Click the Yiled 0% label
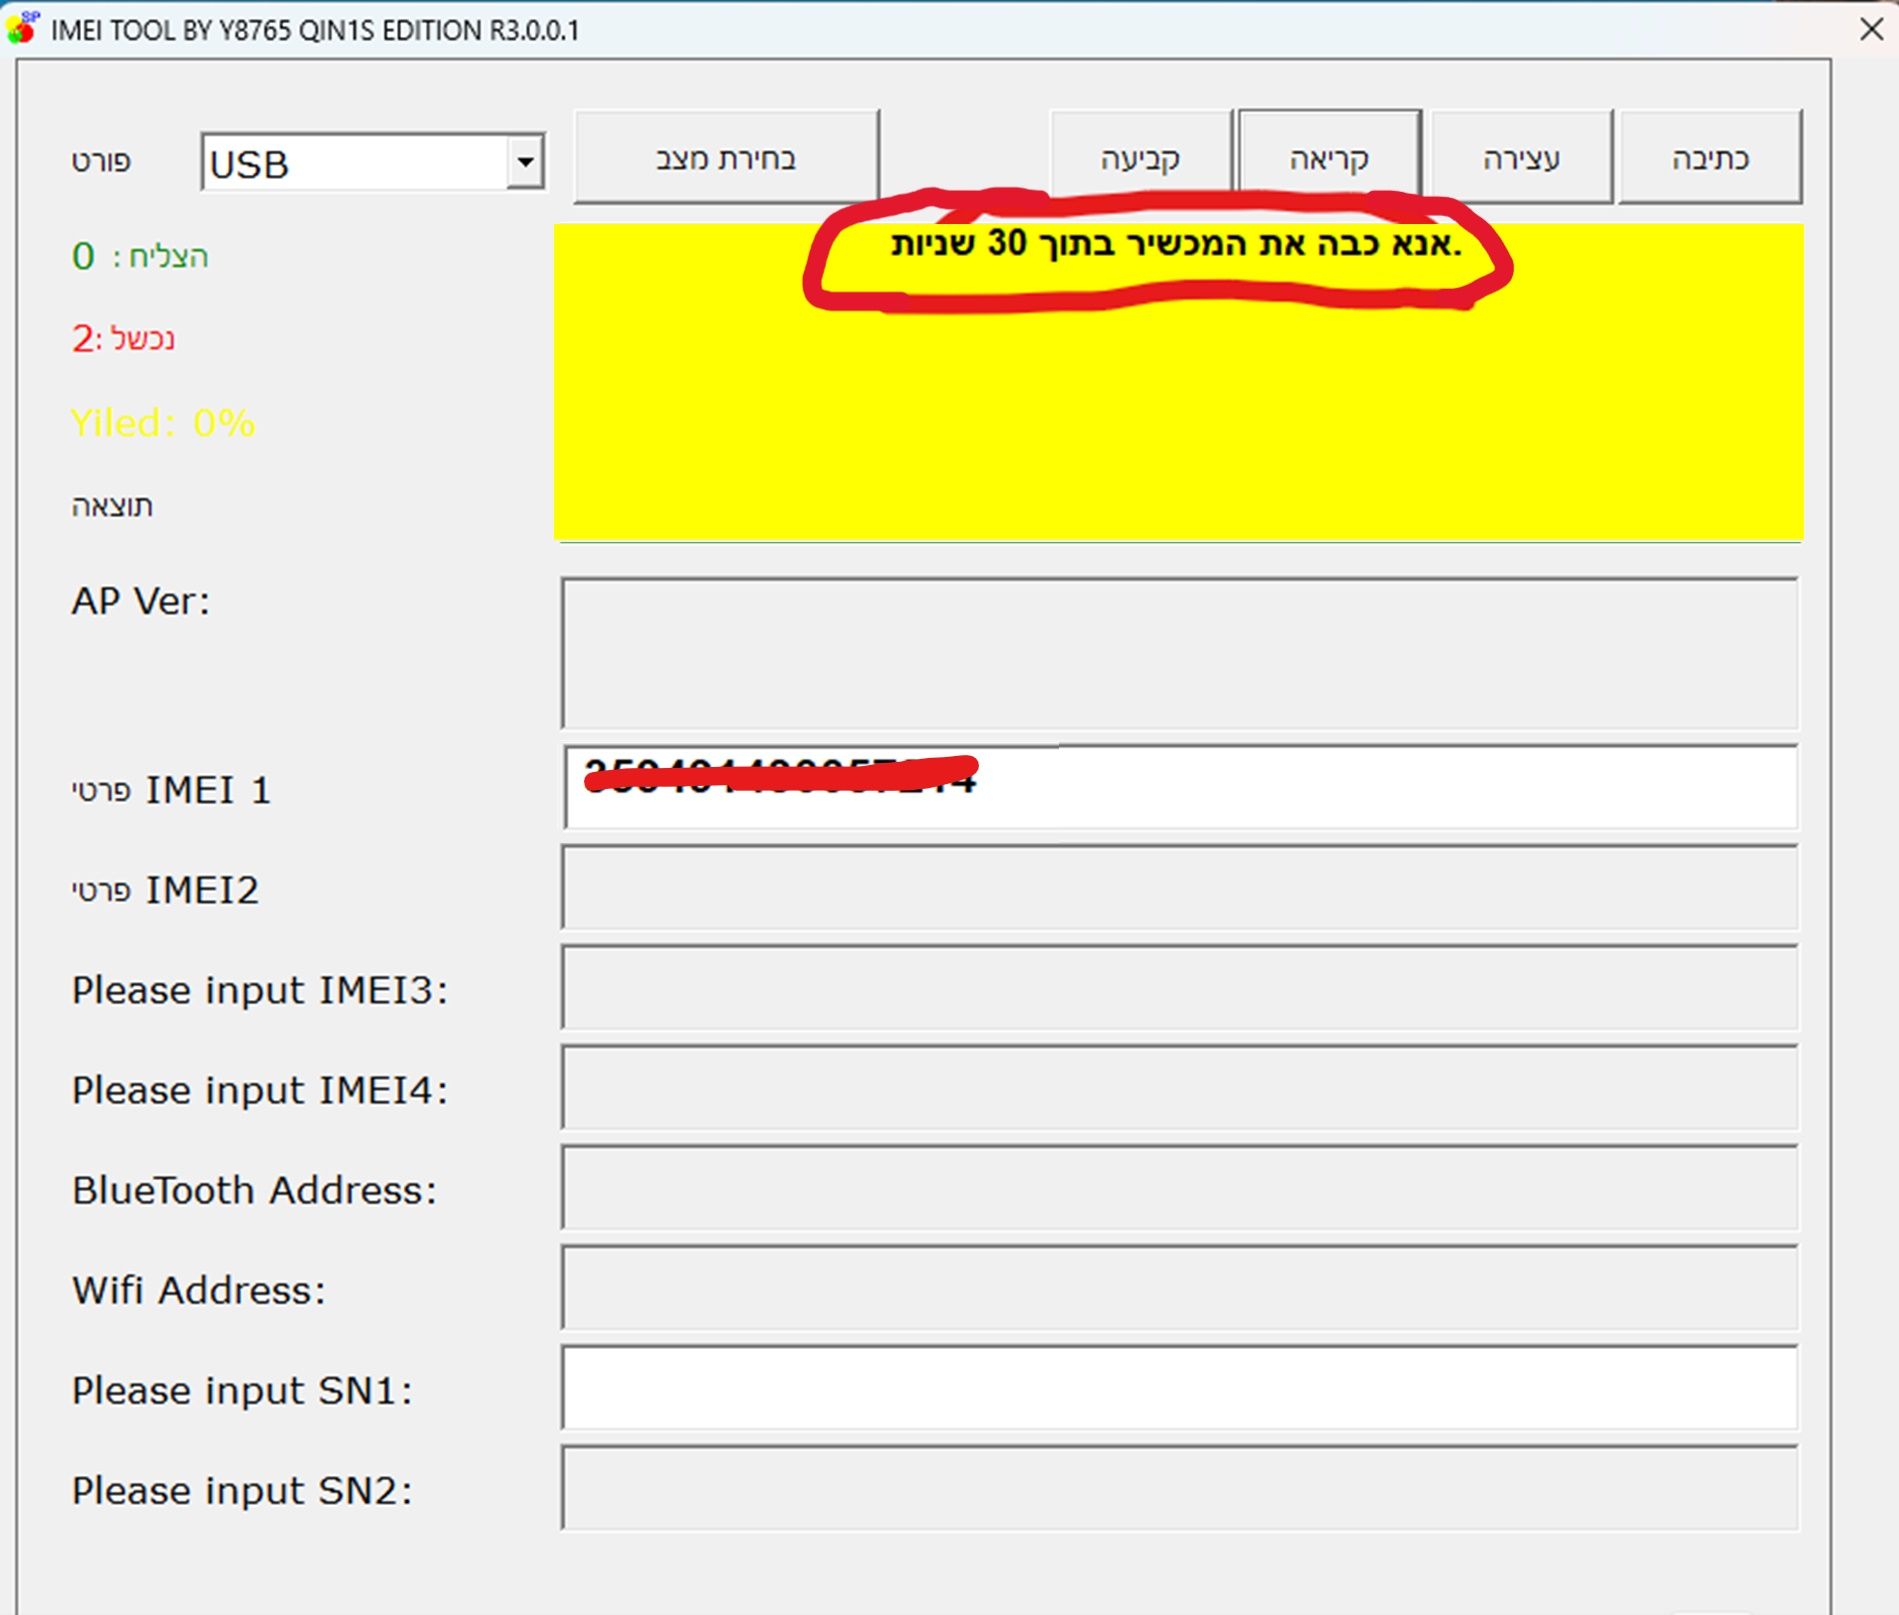The width and height of the screenshot is (1899, 1615). coord(162,423)
